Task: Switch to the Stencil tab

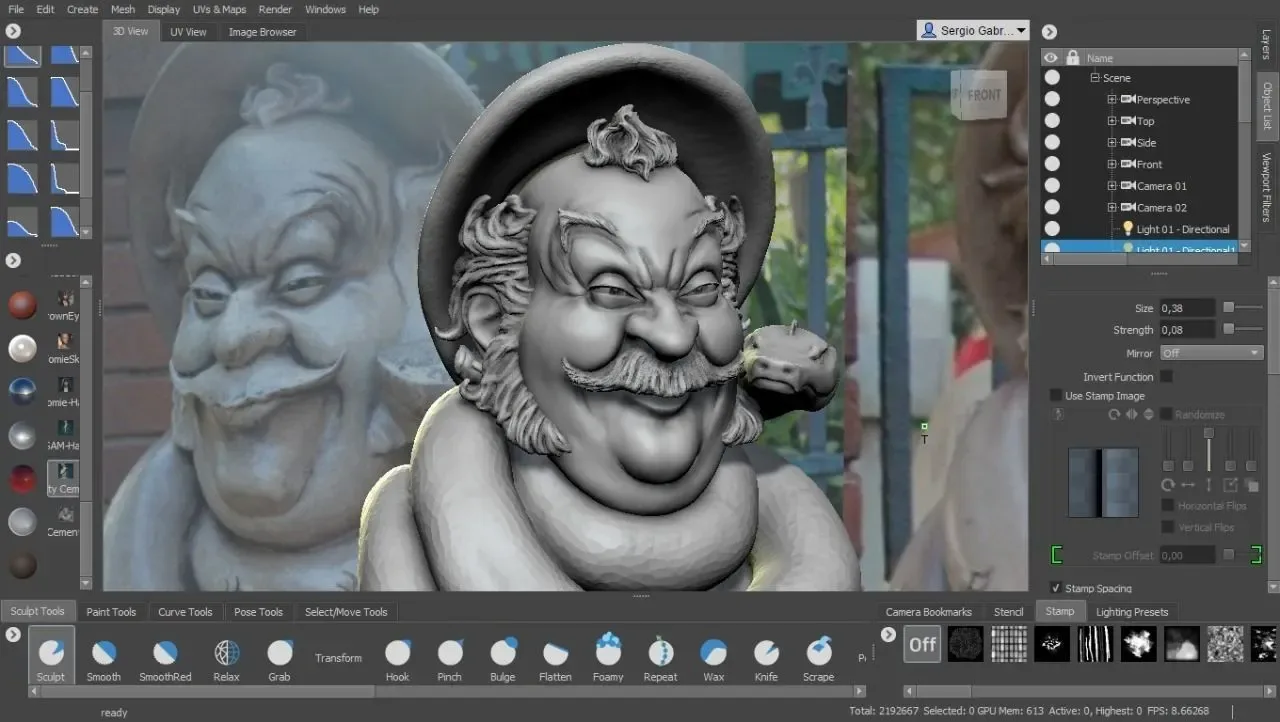Action: point(1008,612)
